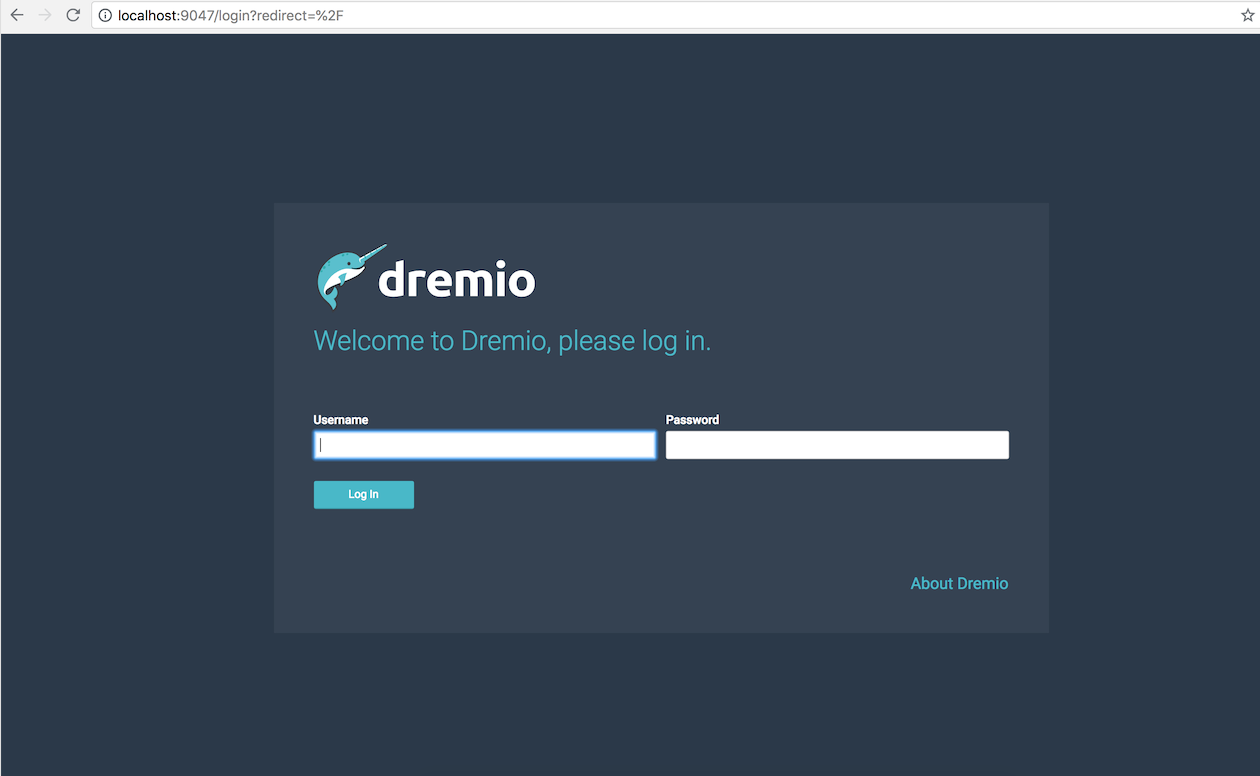Focus the Password input field
Screen dimensions: 1260x776
837,445
